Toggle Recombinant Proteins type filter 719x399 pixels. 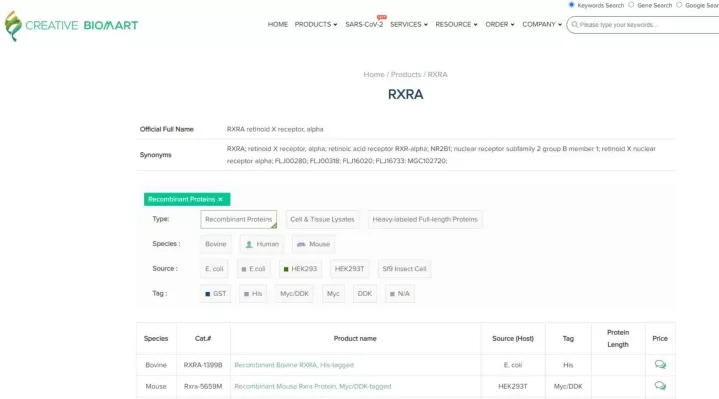(x=238, y=220)
